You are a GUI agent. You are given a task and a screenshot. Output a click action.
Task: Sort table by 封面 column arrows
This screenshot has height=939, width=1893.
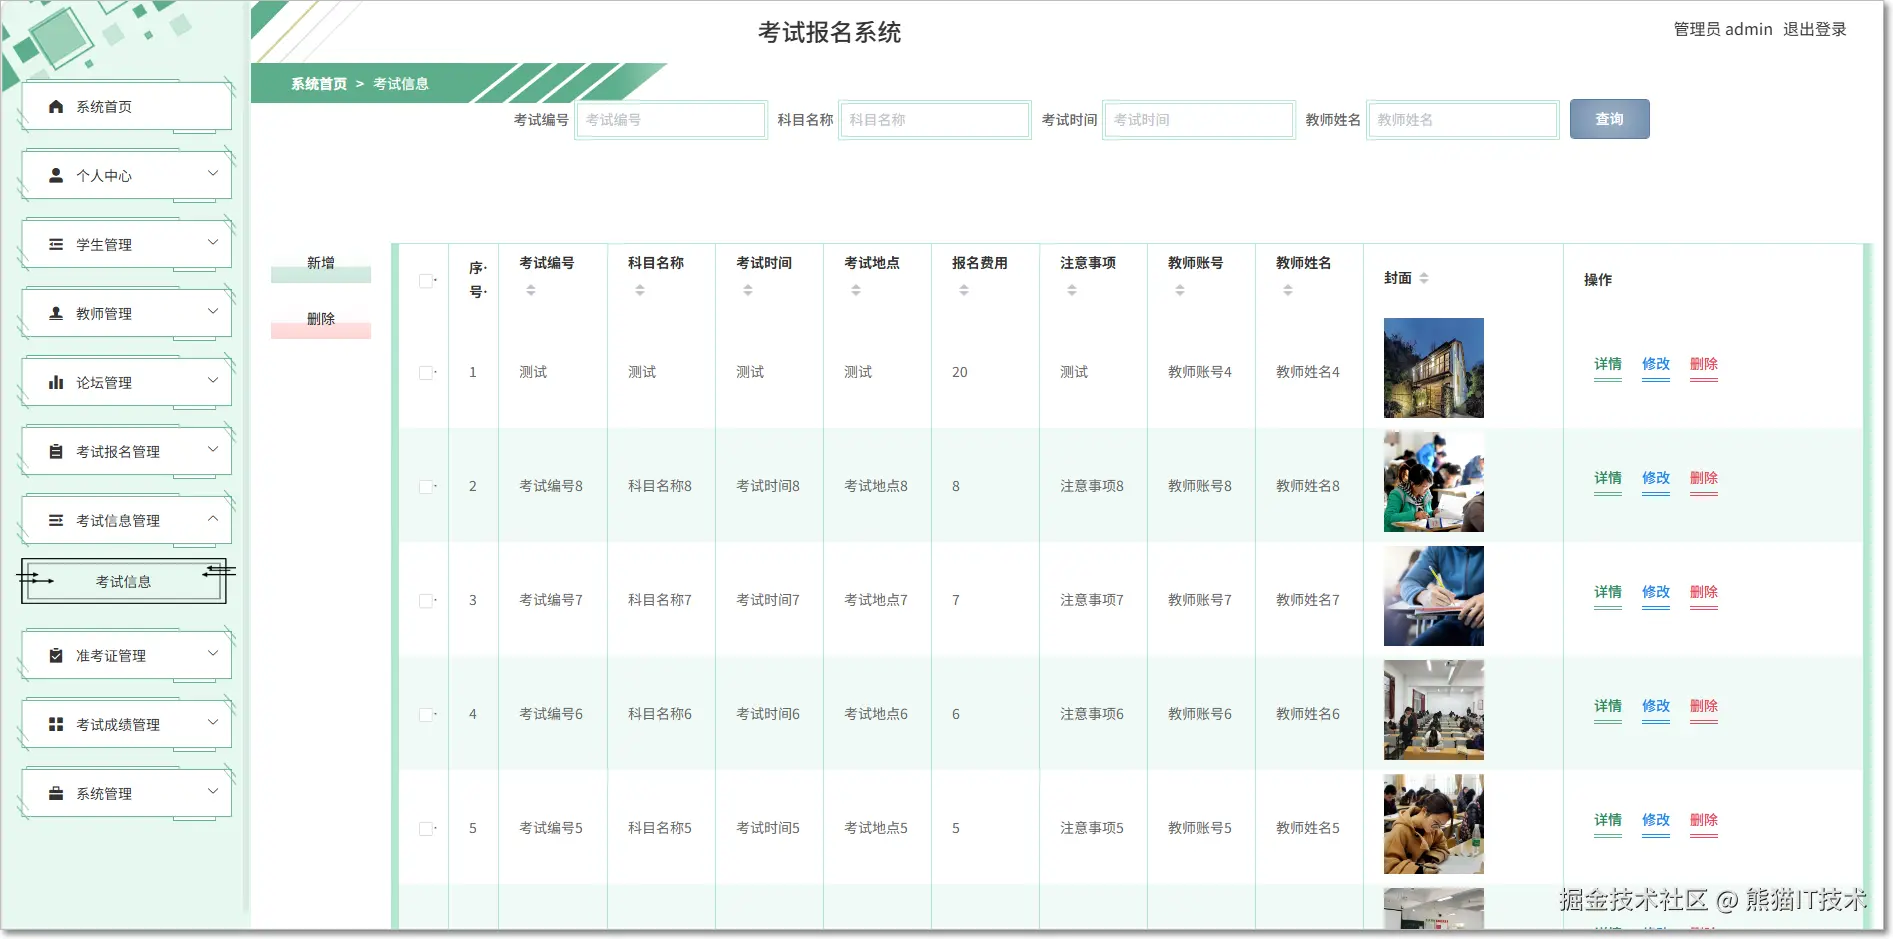pos(1424,278)
